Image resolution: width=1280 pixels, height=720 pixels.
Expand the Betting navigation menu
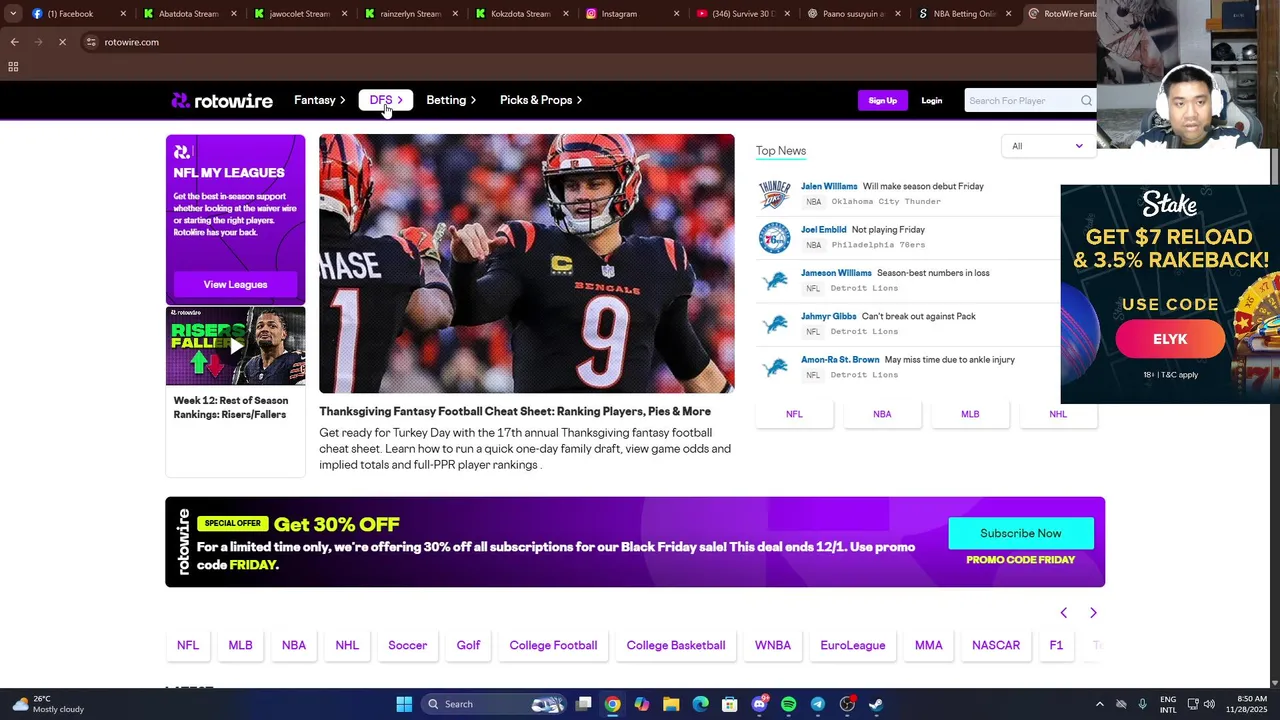click(451, 100)
